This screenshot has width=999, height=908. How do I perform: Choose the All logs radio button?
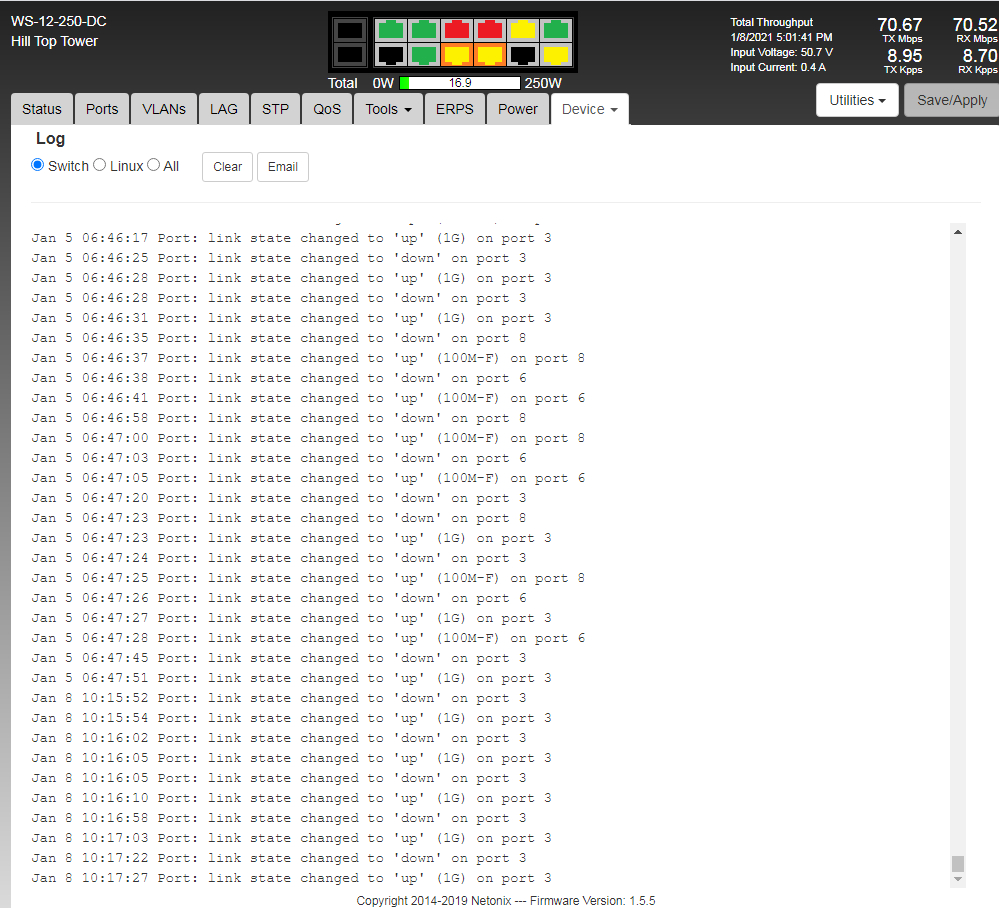coord(154,165)
